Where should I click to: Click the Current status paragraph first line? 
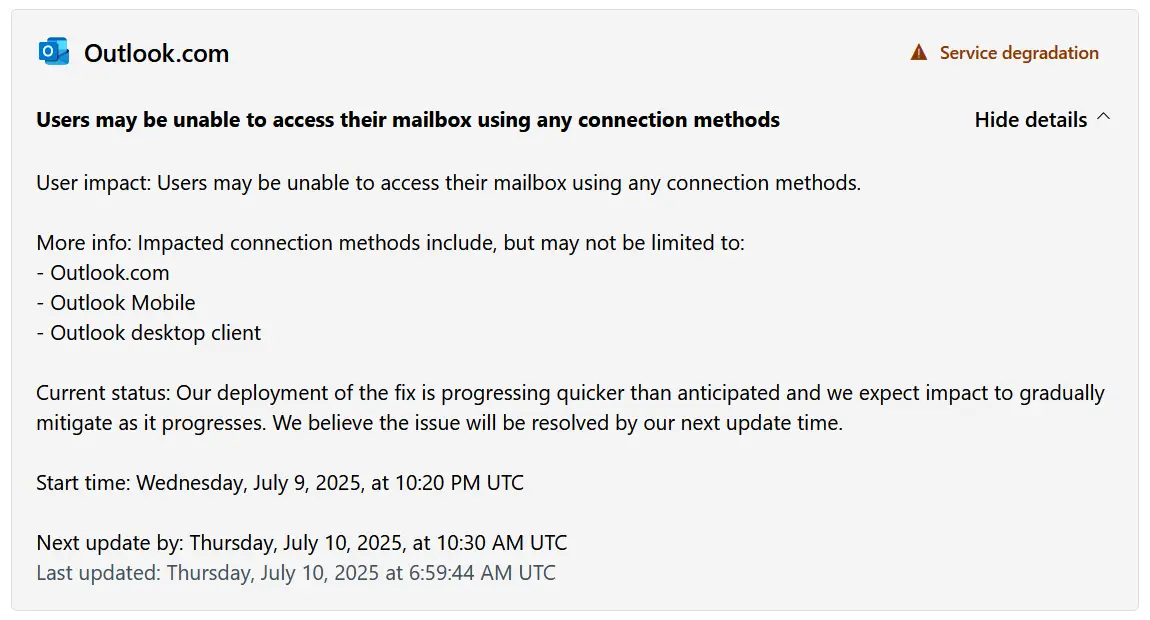coord(570,393)
